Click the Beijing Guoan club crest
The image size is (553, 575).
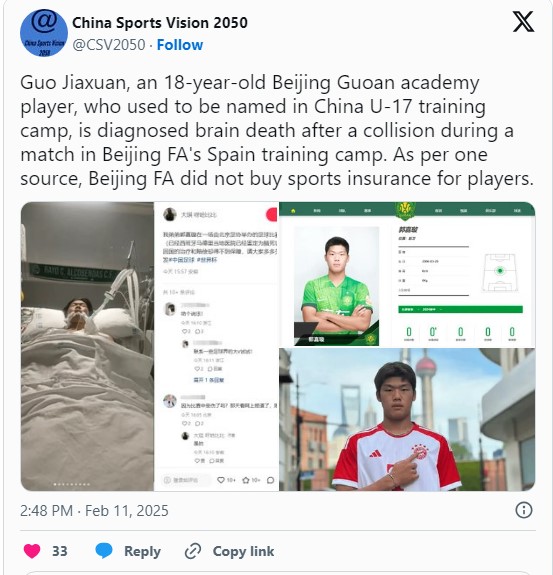[405, 211]
